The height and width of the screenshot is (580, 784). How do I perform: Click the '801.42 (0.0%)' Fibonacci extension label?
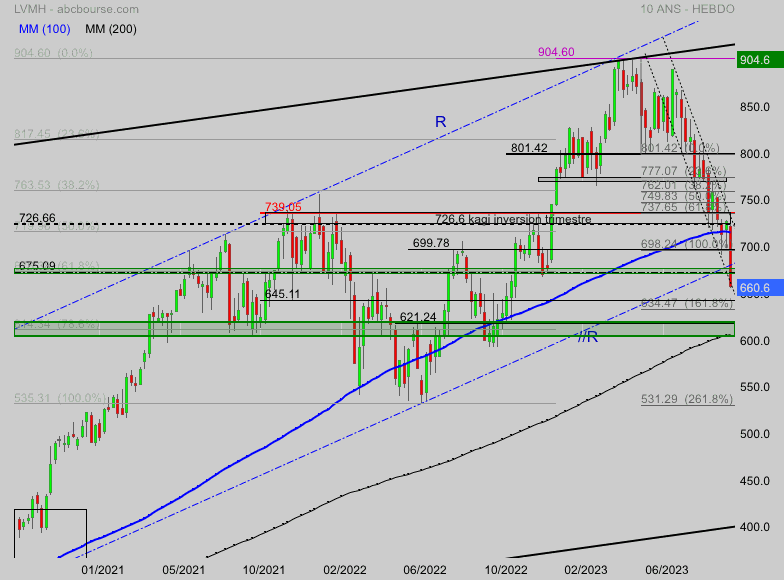[680, 148]
